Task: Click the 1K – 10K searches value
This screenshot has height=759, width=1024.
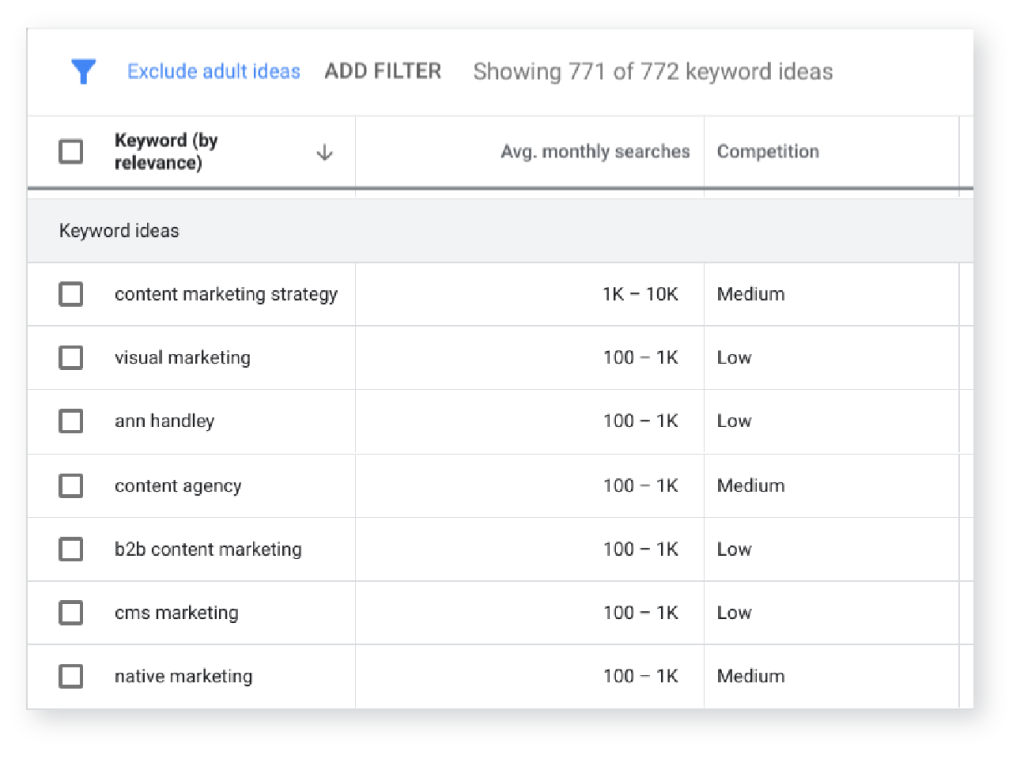Action: click(640, 294)
